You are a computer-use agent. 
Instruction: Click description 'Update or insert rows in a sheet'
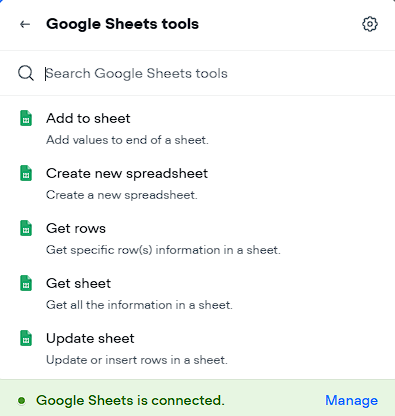[x=137, y=360]
